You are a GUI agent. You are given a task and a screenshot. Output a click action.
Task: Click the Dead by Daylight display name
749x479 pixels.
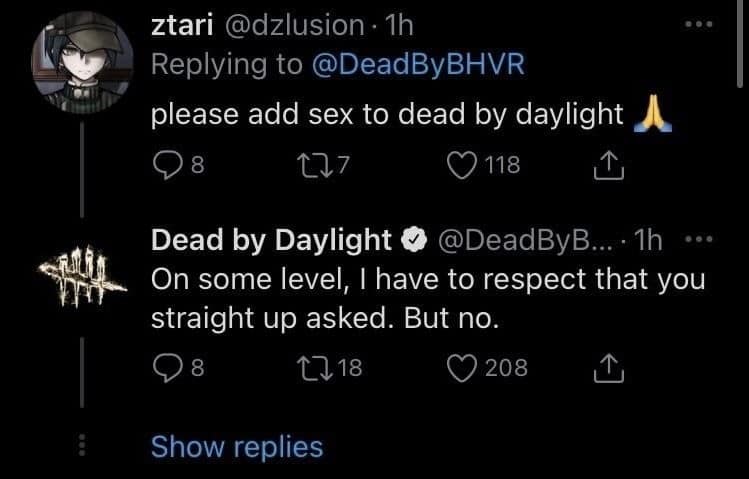(270, 240)
